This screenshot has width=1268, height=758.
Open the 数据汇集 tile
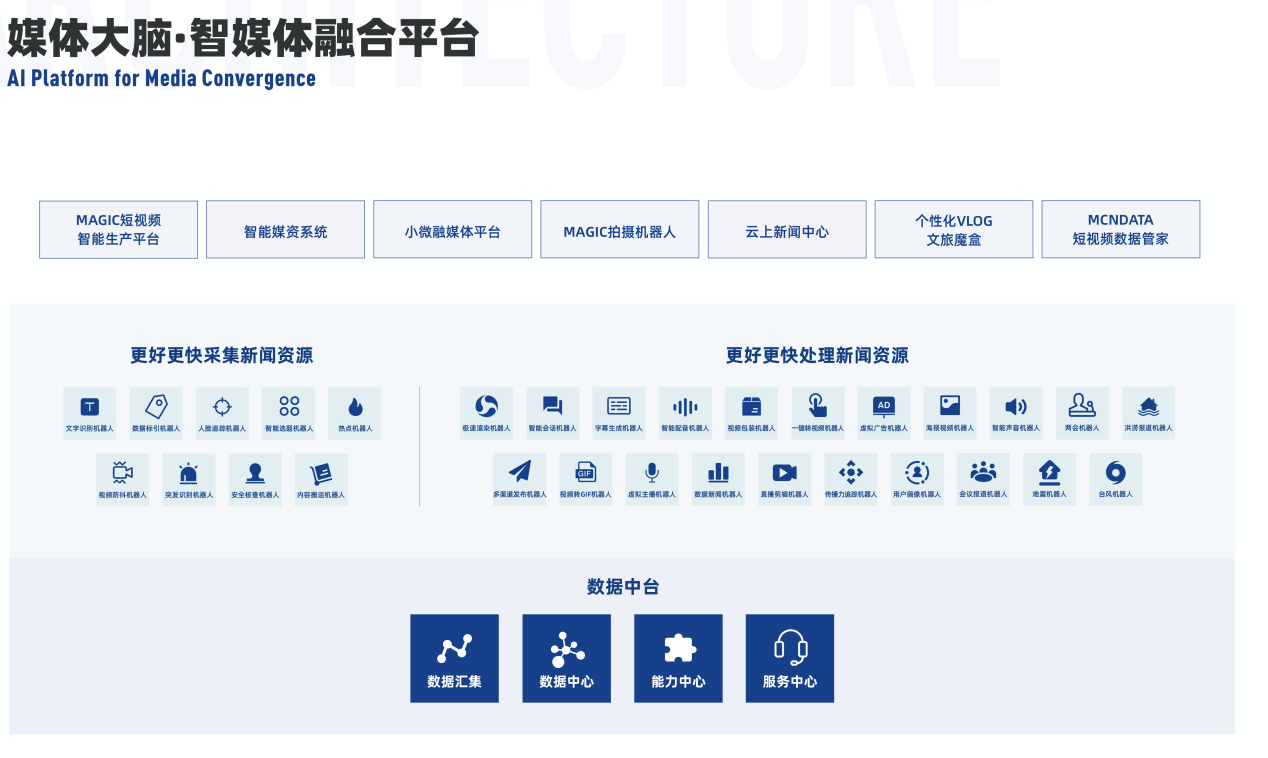point(454,658)
